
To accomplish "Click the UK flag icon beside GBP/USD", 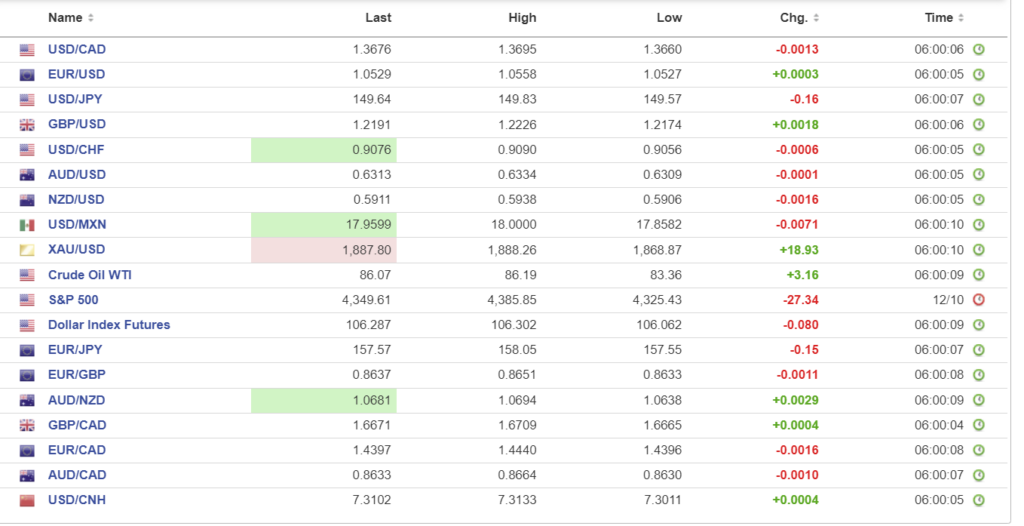I will point(27,125).
